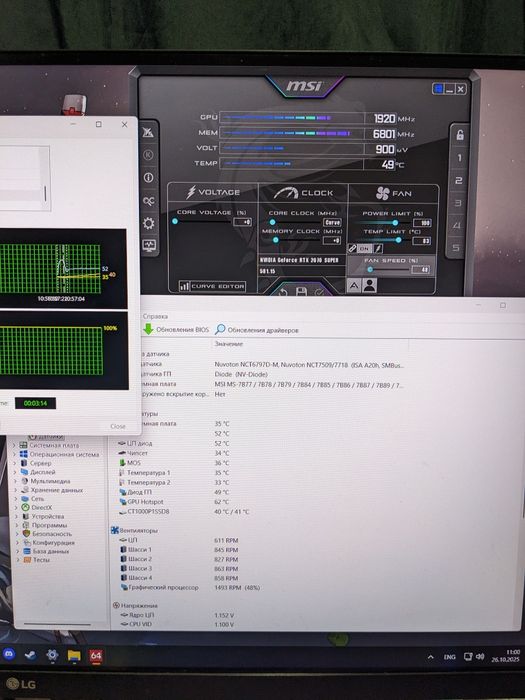Toggle link icon for power and temp limit
Image resolution: width=525 pixels, height=700 pixels.
click(x=352, y=248)
